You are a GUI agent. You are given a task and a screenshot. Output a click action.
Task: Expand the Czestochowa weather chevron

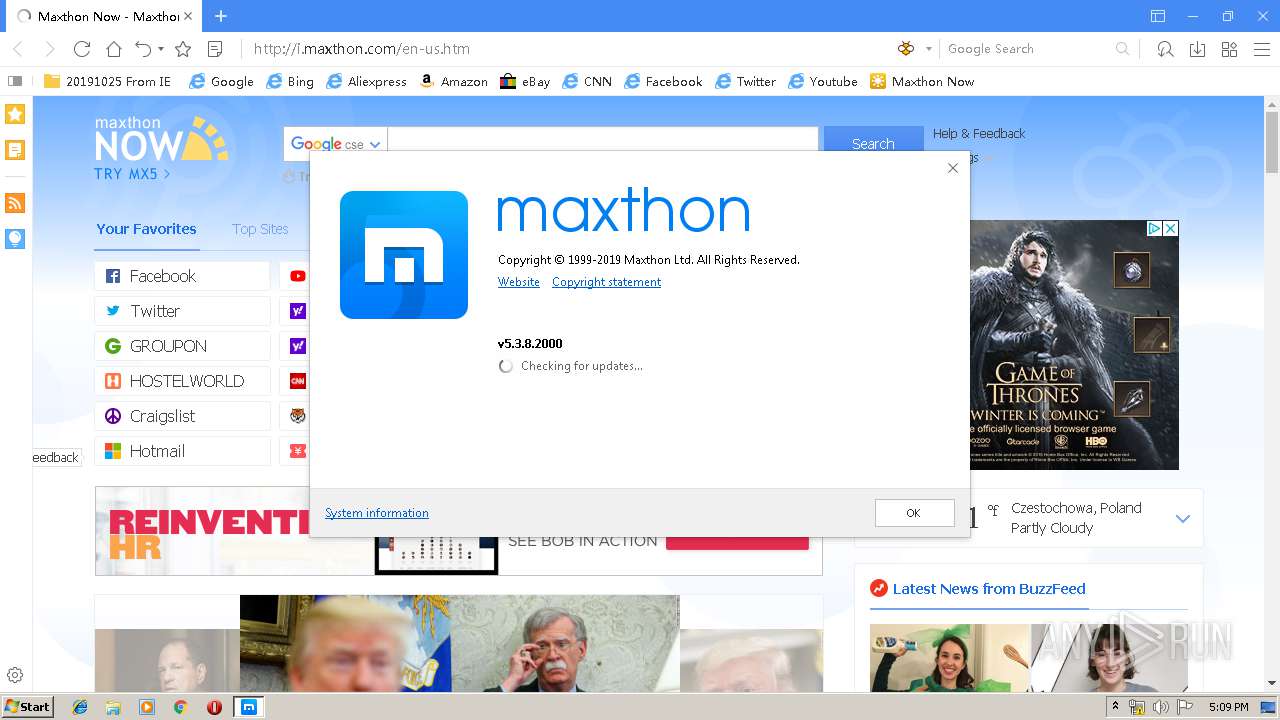point(1183,519)
